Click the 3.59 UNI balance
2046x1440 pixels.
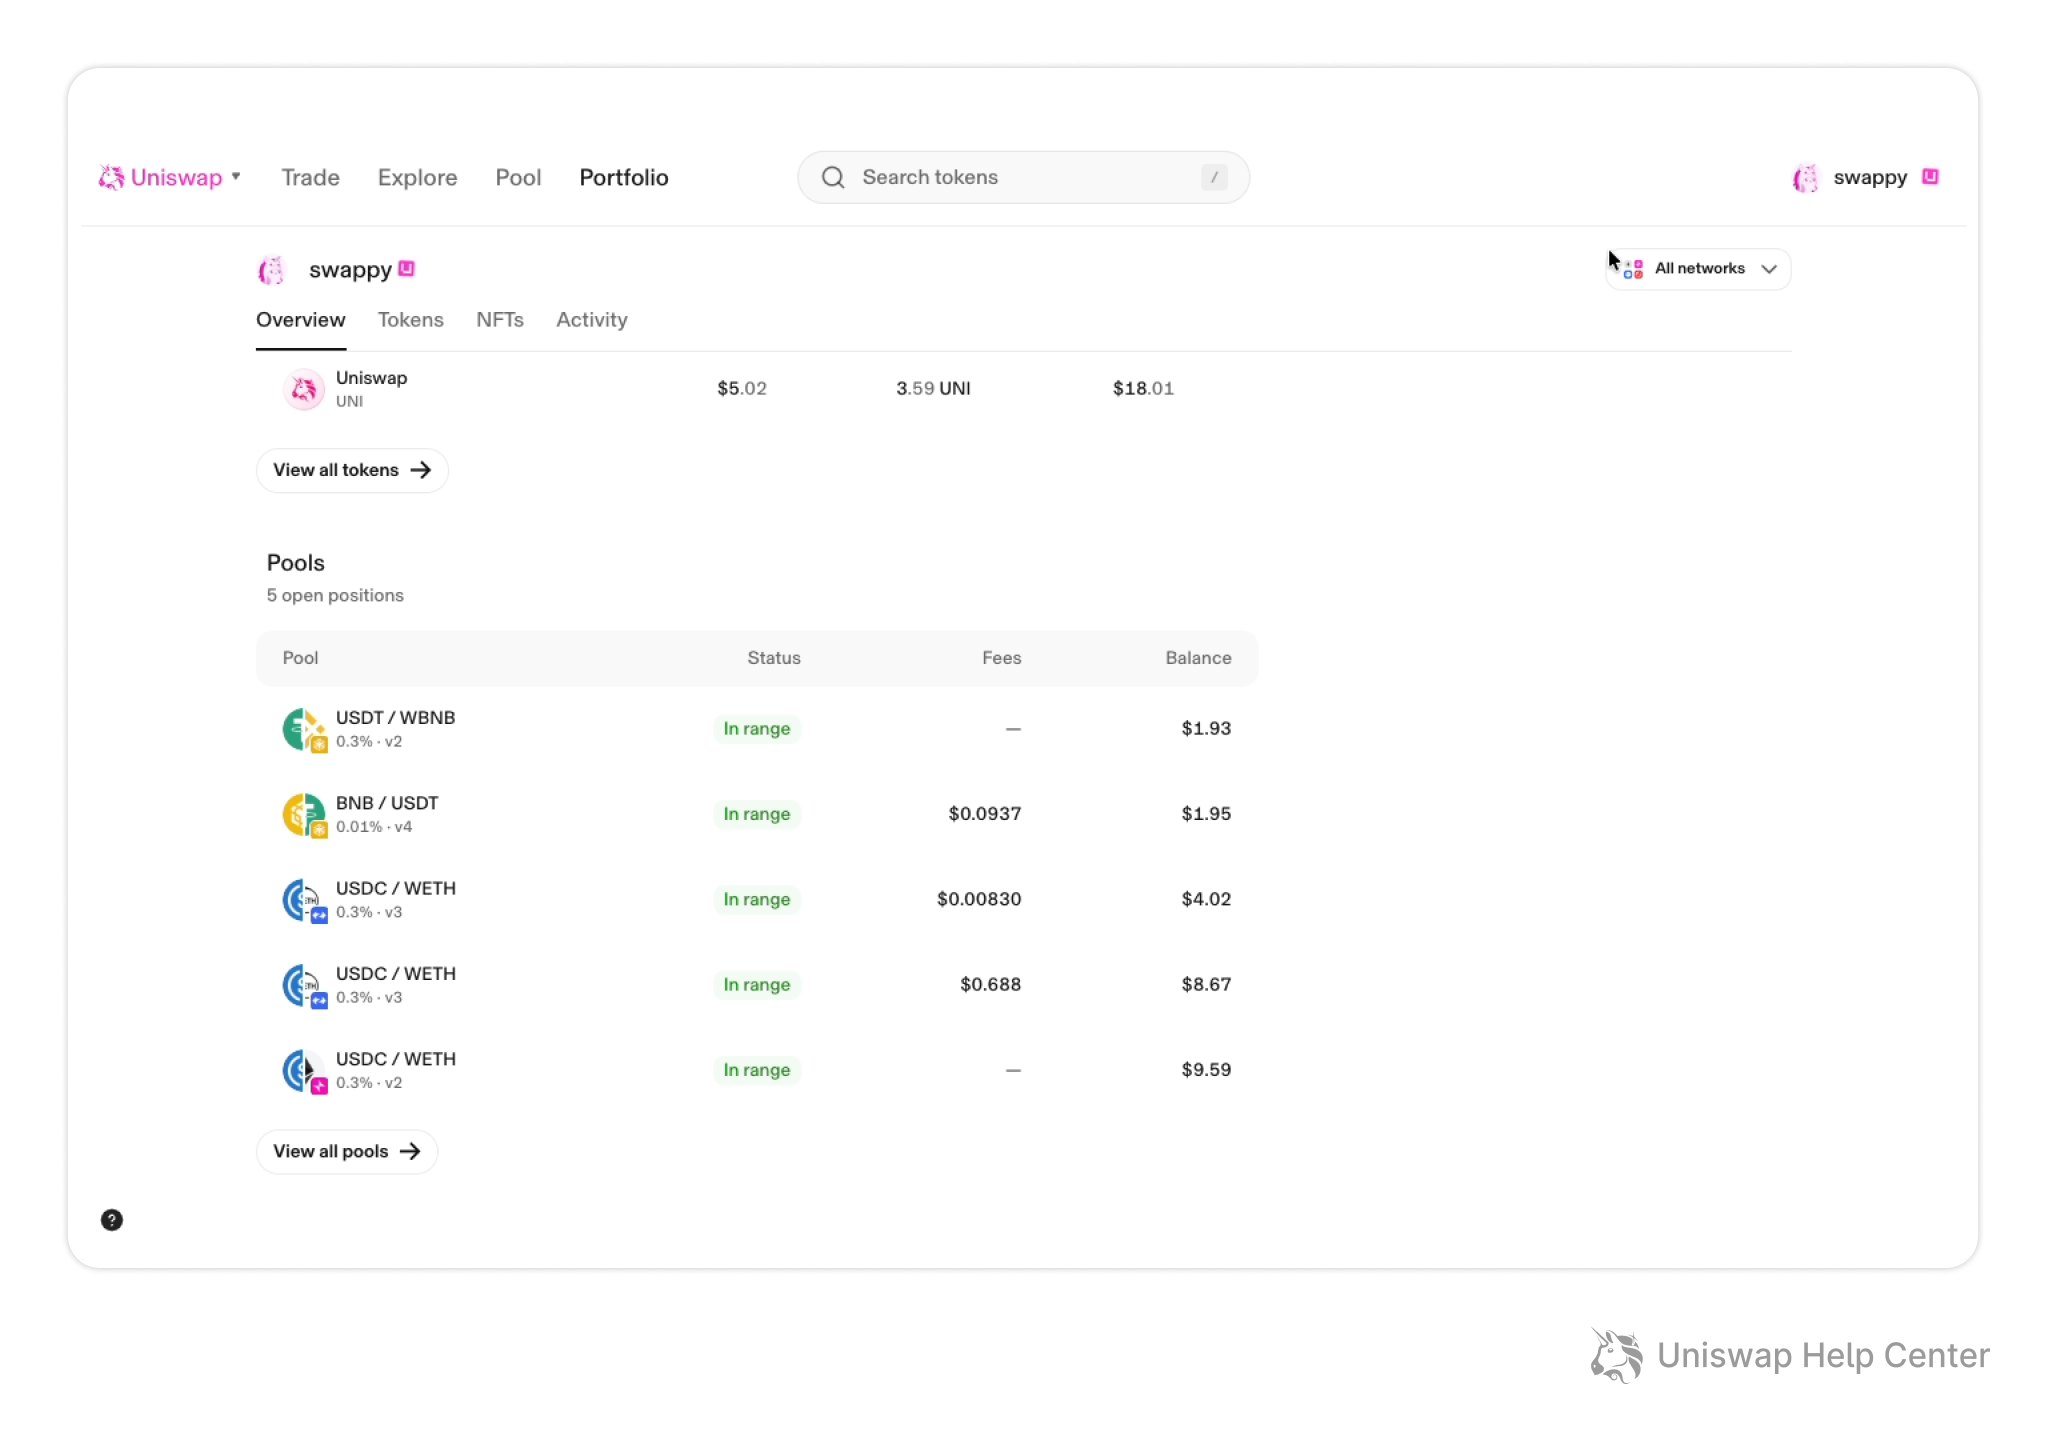pyautogui.click(x=933, y=389)
